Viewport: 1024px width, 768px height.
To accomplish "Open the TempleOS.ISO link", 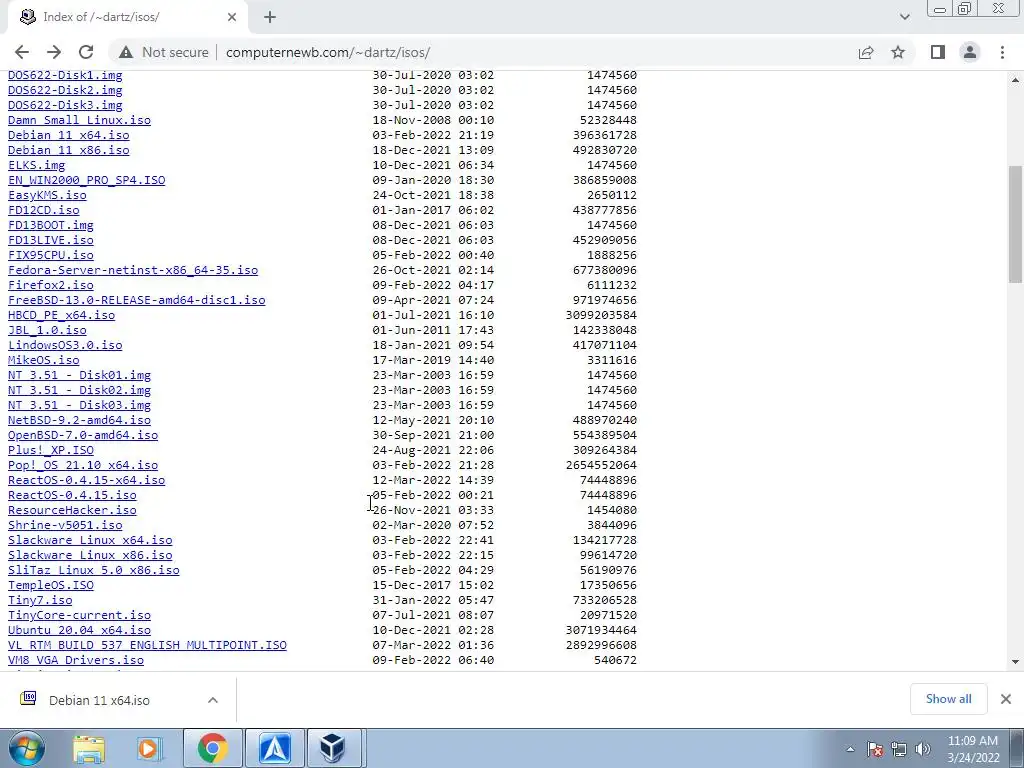I will (x=50, y=586).
